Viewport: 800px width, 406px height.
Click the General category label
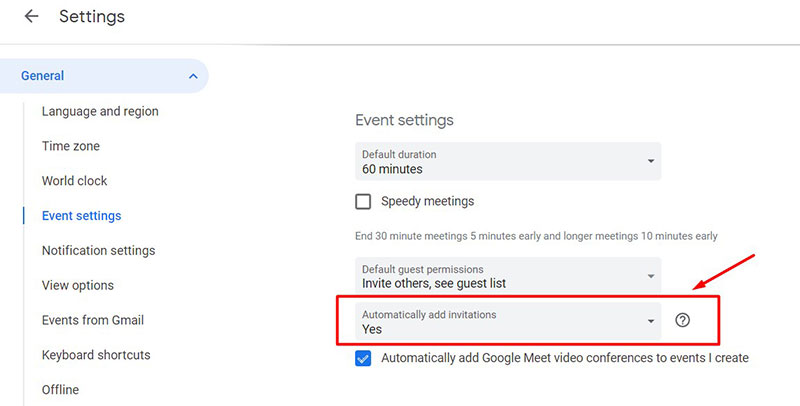[x=43, y=76]
